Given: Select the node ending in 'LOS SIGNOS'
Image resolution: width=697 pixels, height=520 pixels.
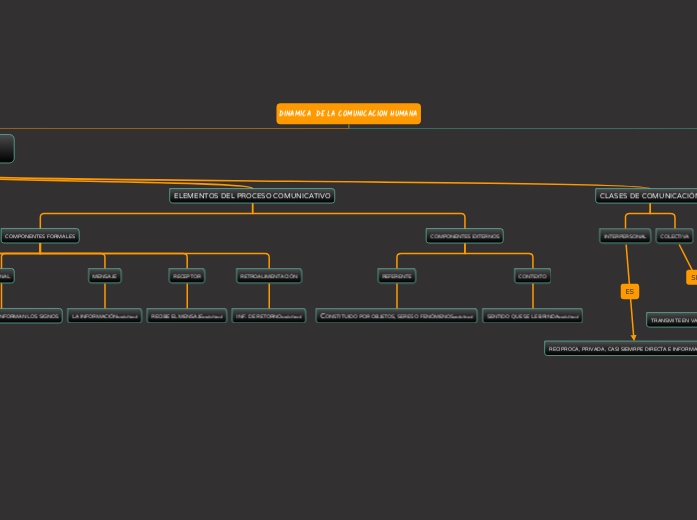Looking at the screenshot, I should (x=30, y=316).
